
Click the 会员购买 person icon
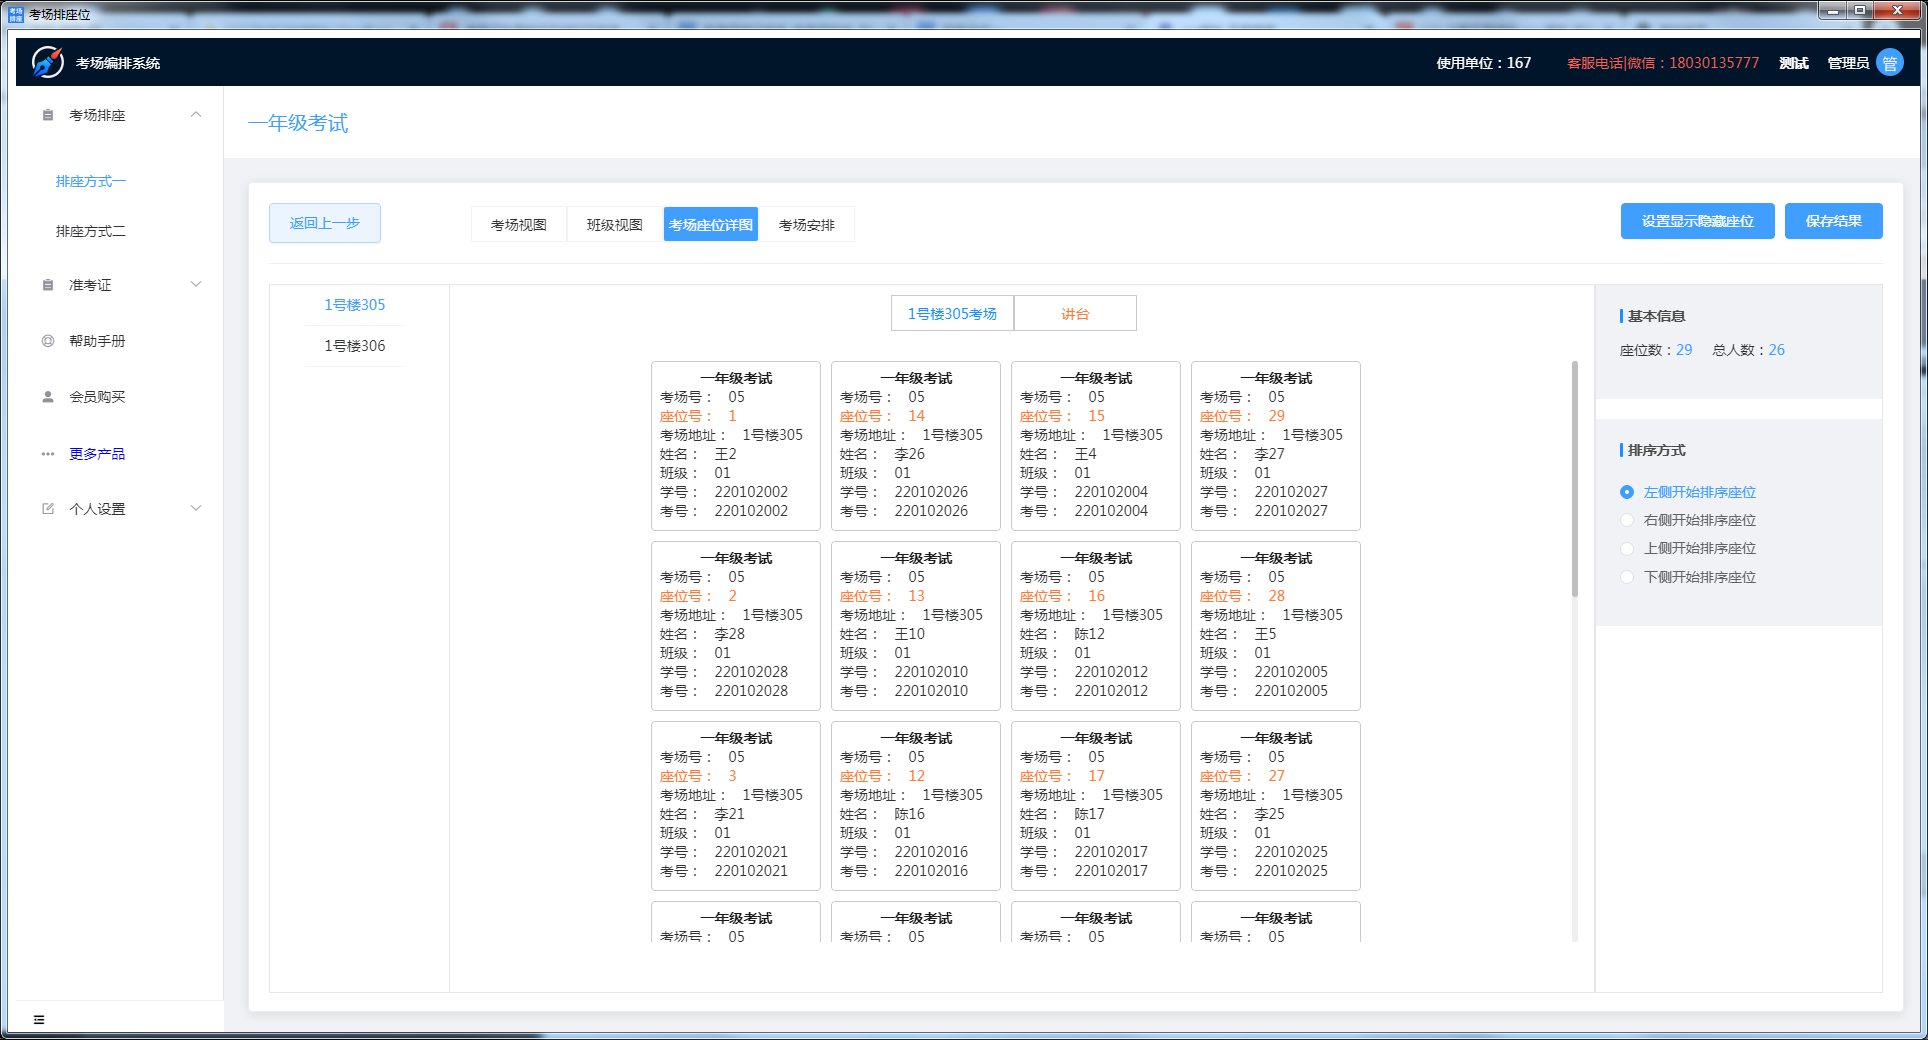coord(48,397)
